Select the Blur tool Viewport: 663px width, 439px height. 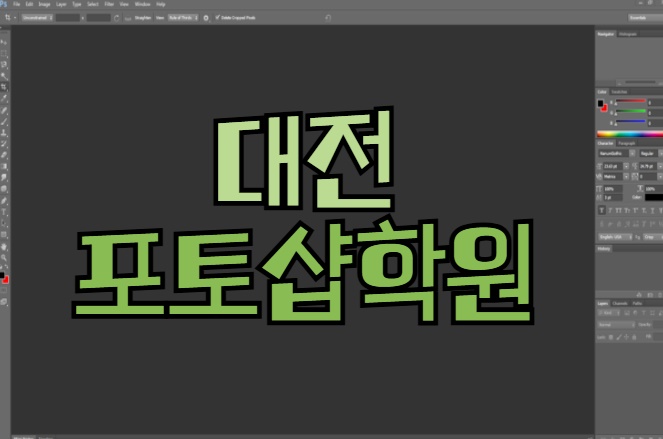(x=4, y=178)
